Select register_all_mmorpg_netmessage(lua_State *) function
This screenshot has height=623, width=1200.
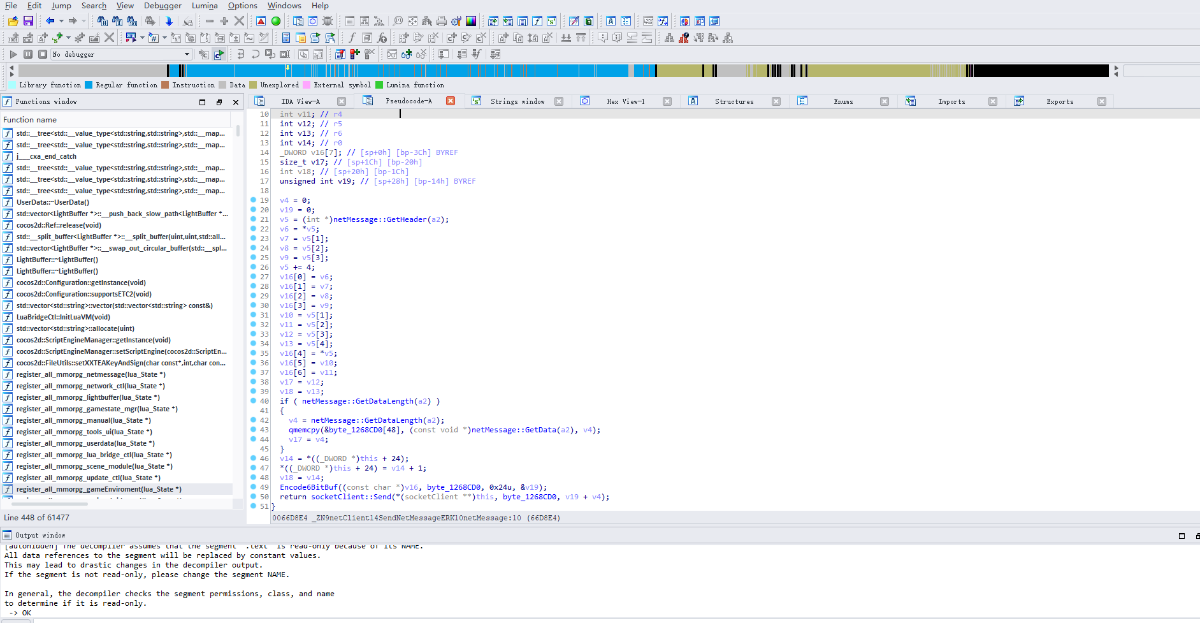point(90,373)
